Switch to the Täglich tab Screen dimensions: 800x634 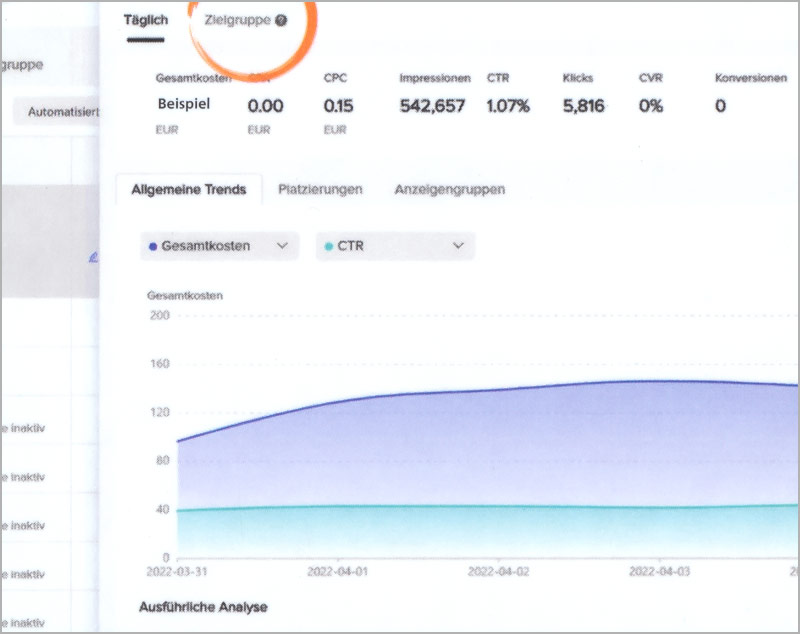pos(145,20)
